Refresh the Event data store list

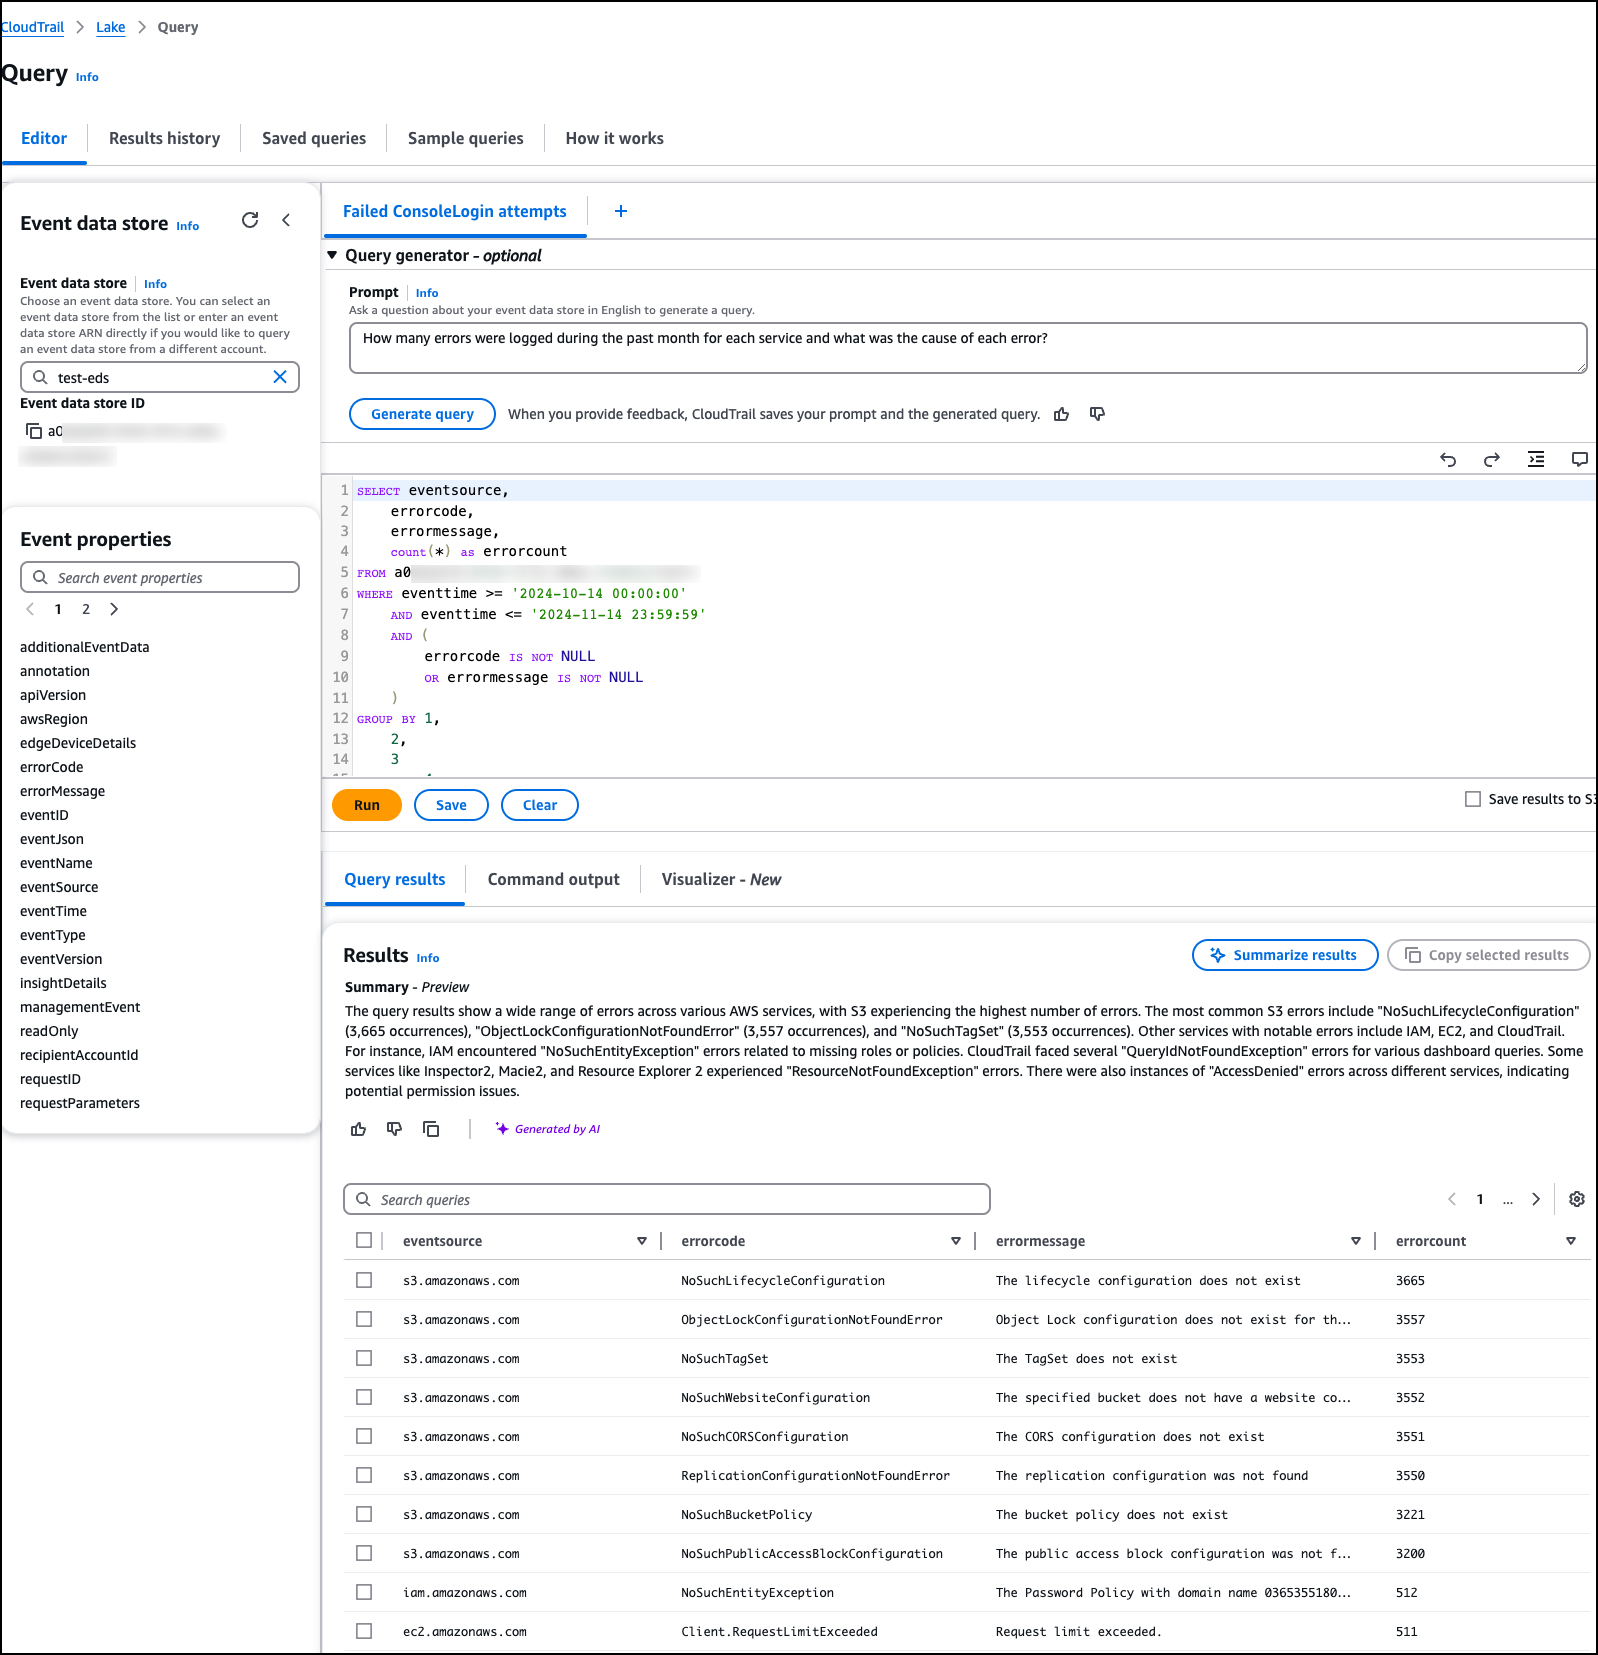coord(250,220)
